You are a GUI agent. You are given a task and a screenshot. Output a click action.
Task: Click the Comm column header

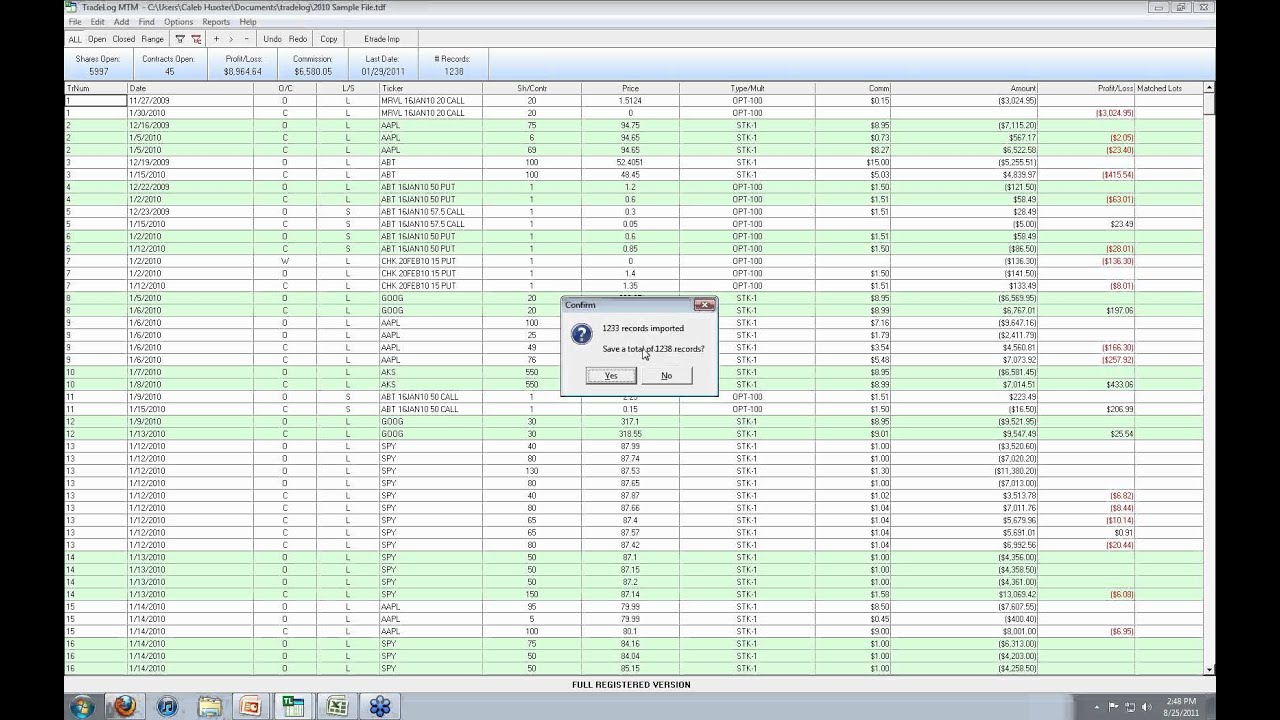853,88
